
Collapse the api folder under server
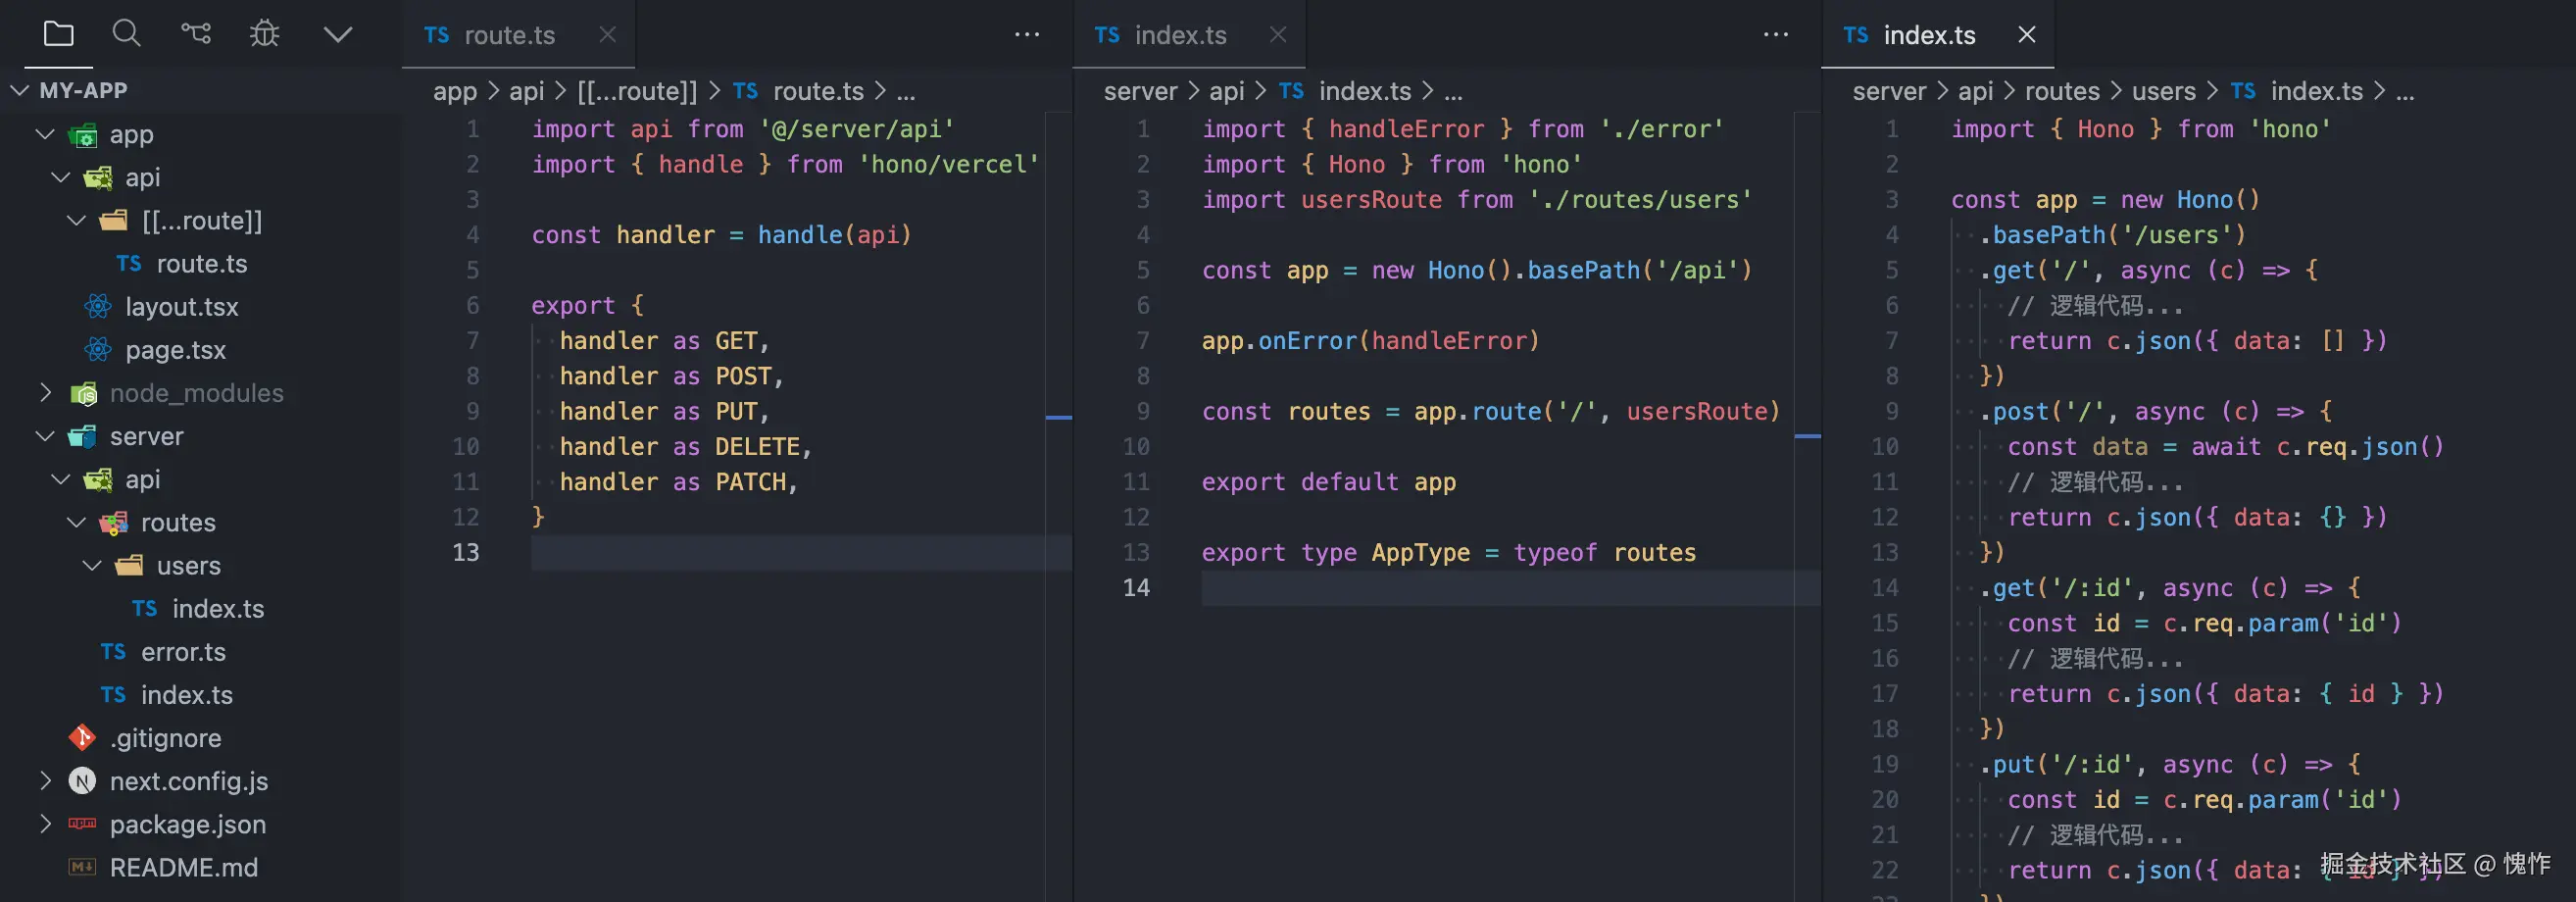61,479
